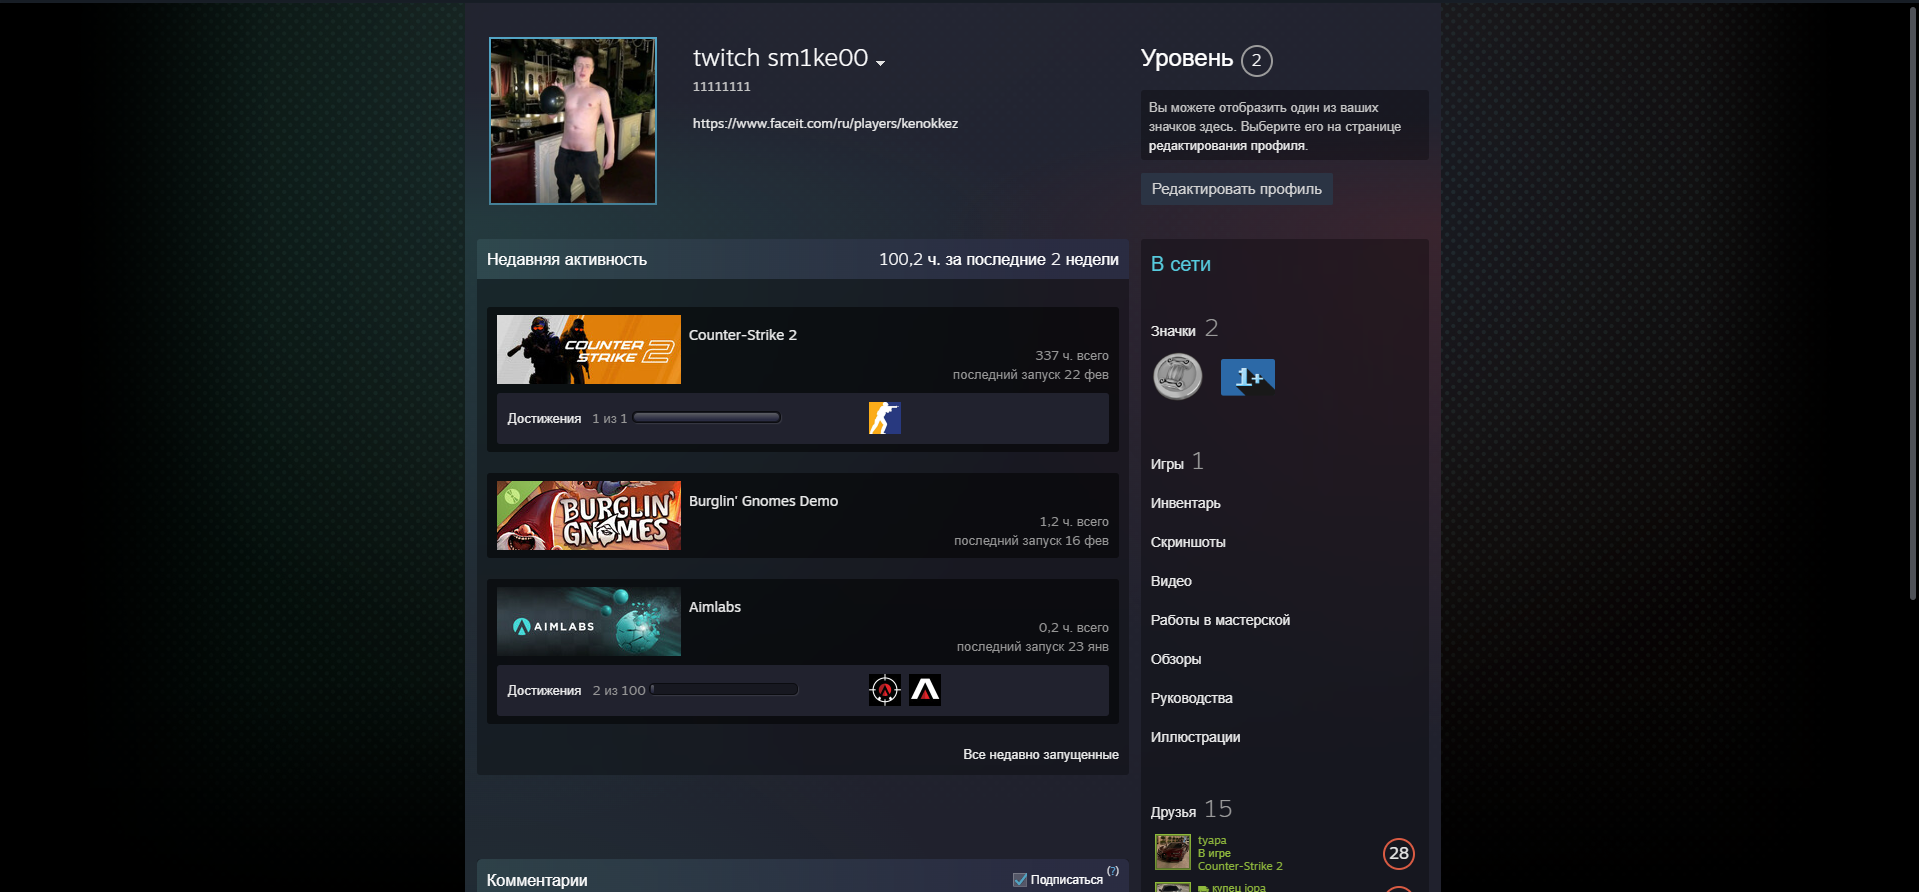The width and height of the screenshot is (1919, 892).
Task: Toggle the Подписаться checkbox for comments
Action: tap(1020, 880)
